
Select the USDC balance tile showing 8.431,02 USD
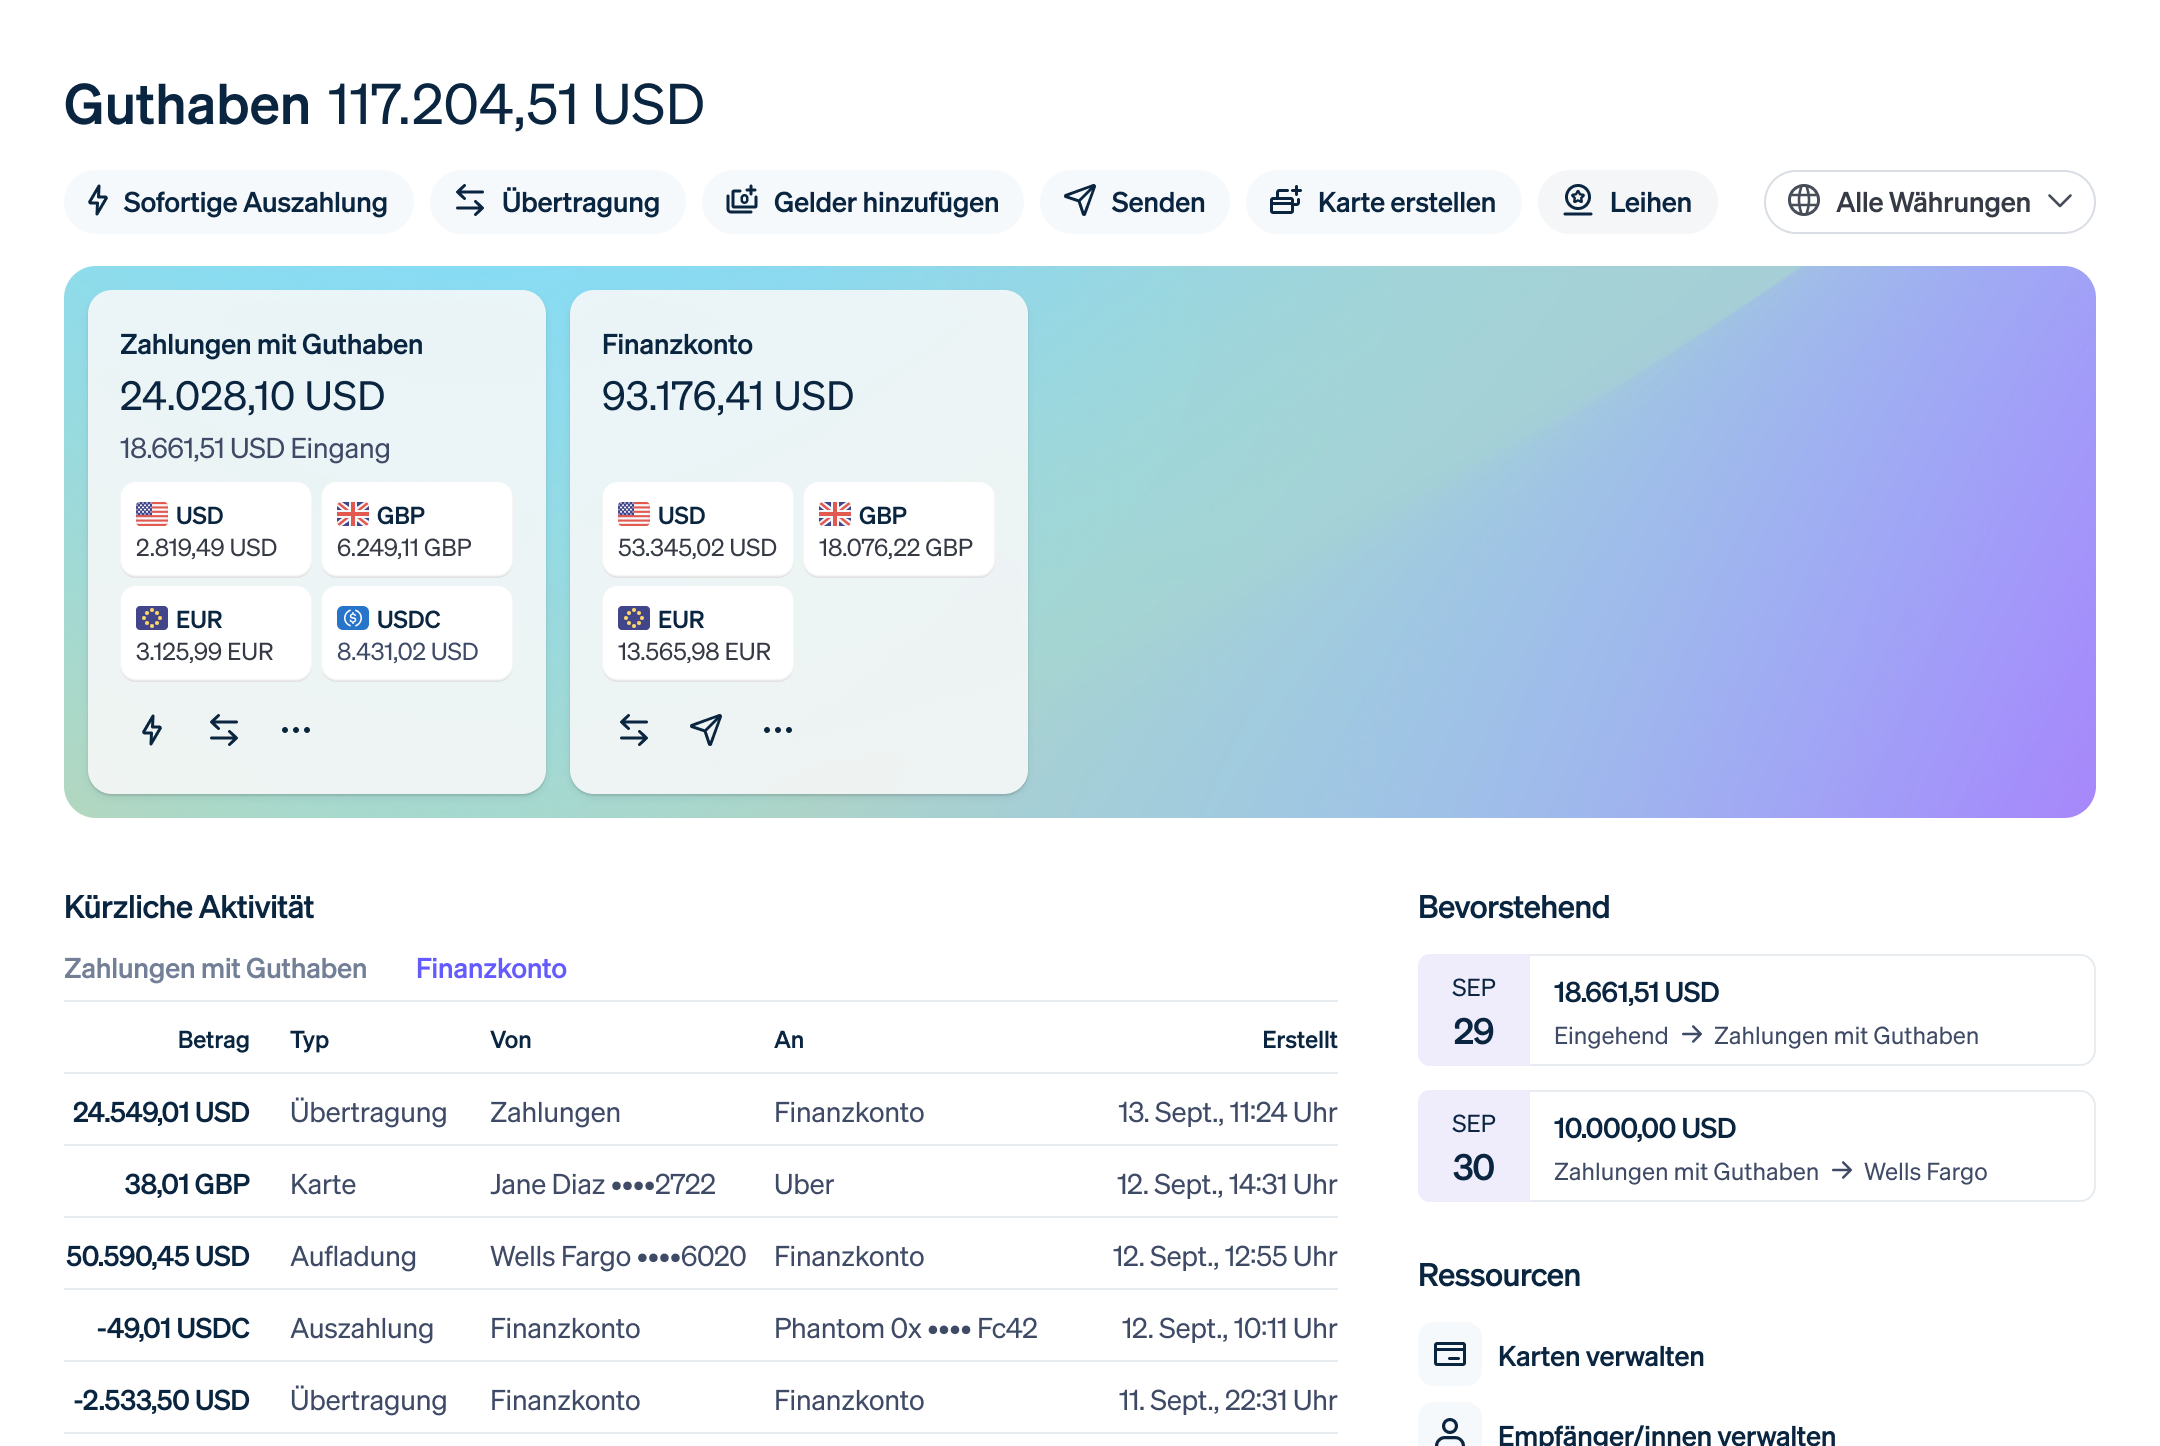tap(417, 633)
